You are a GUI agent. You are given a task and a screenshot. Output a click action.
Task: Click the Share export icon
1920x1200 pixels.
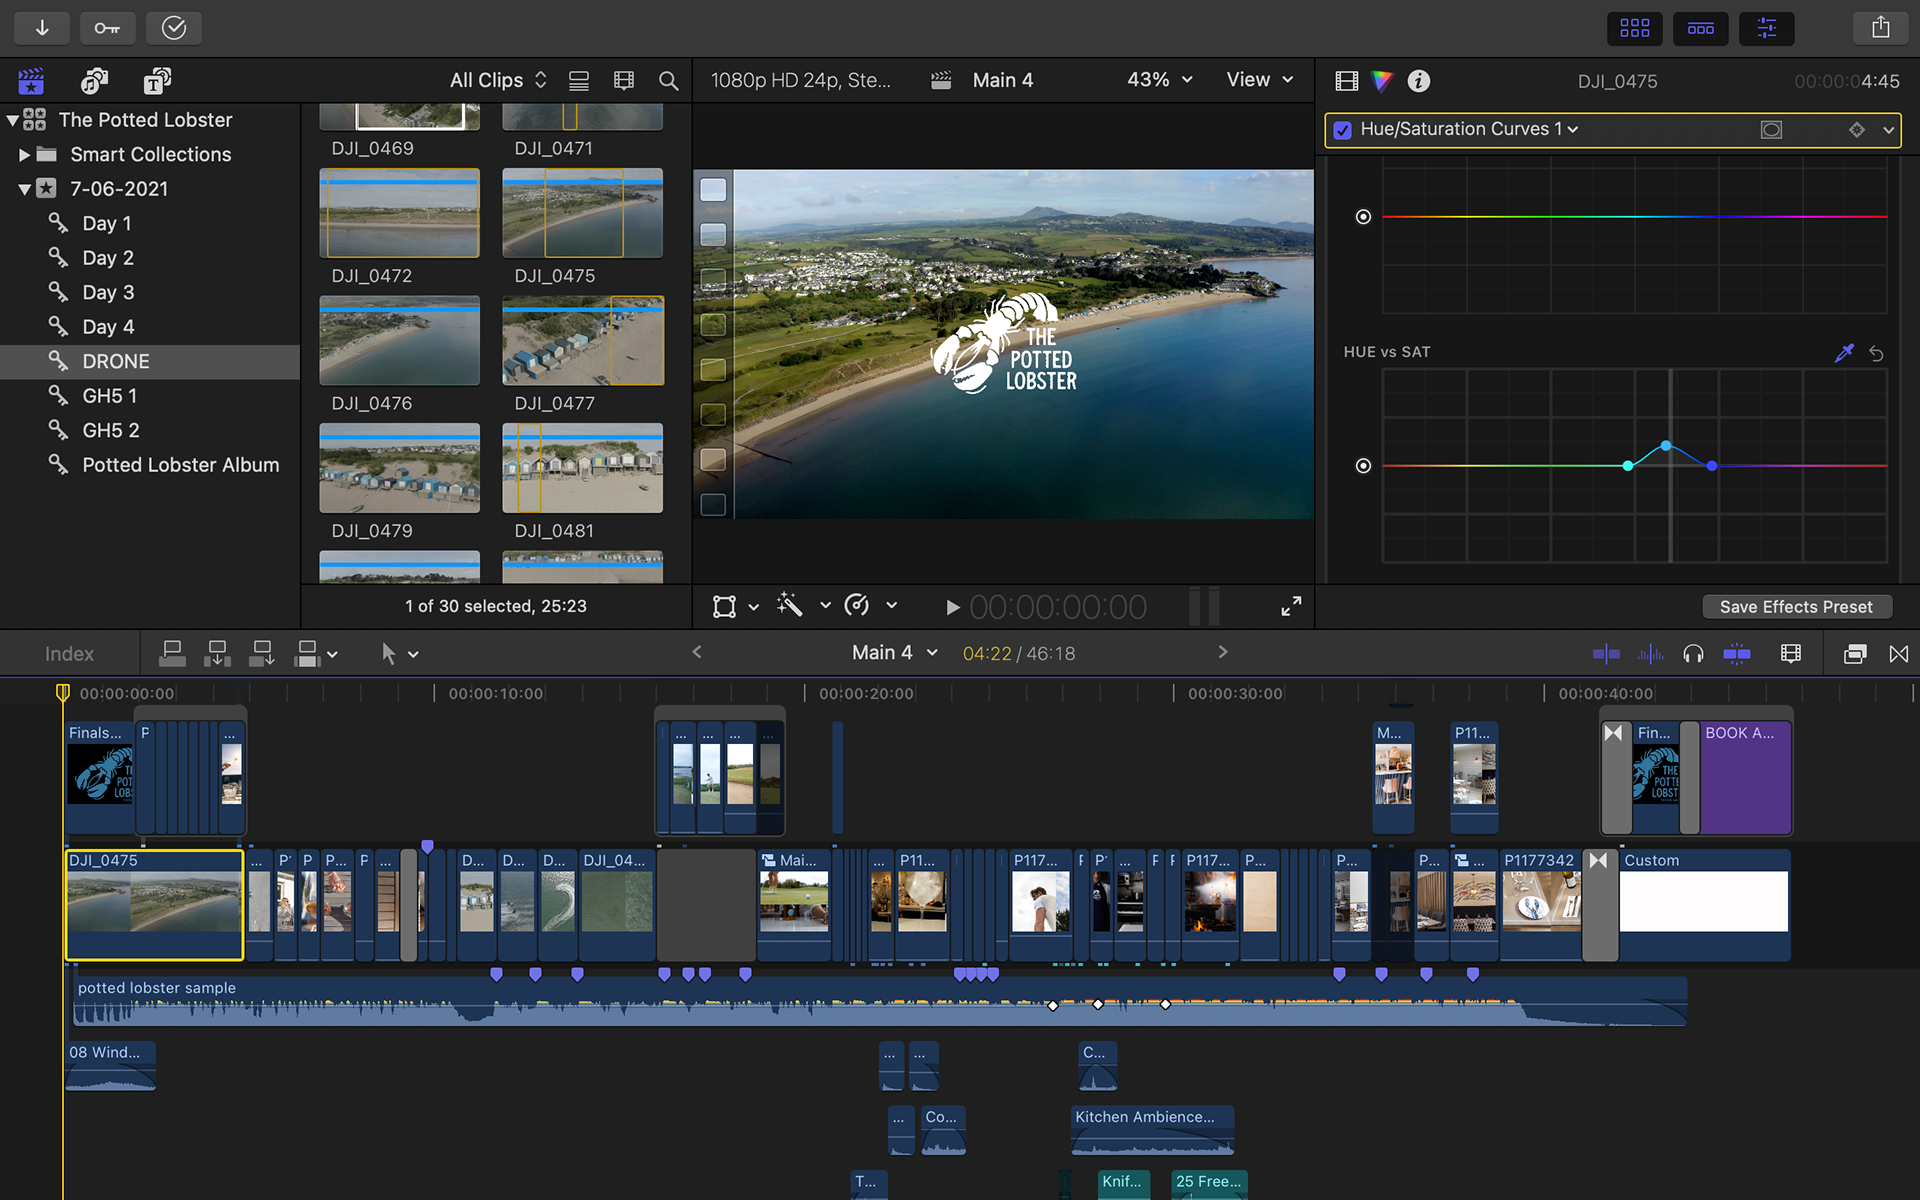(1880, 28)
